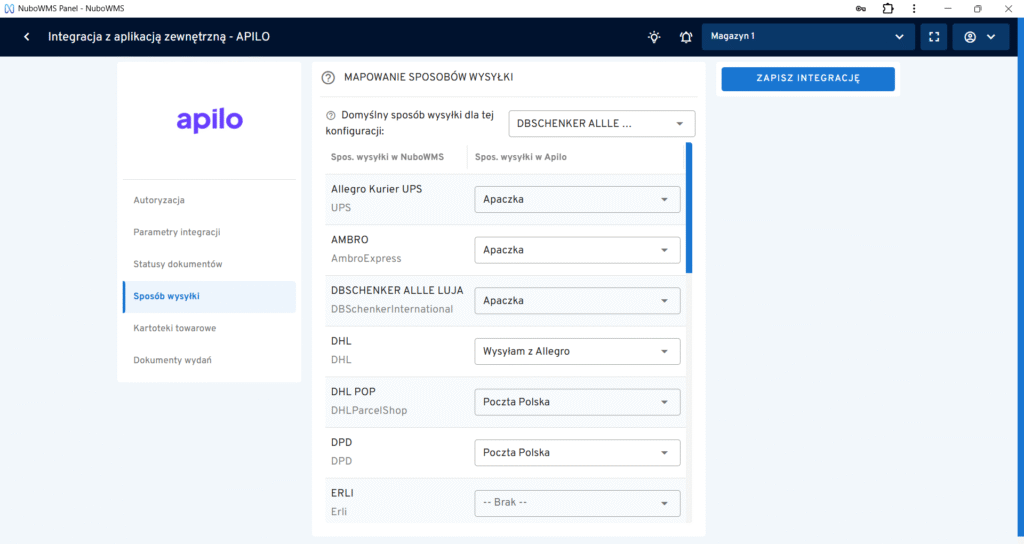Click the back arrow in header
This screenshot has height=544, width=1024.
[x=26, y=37]
